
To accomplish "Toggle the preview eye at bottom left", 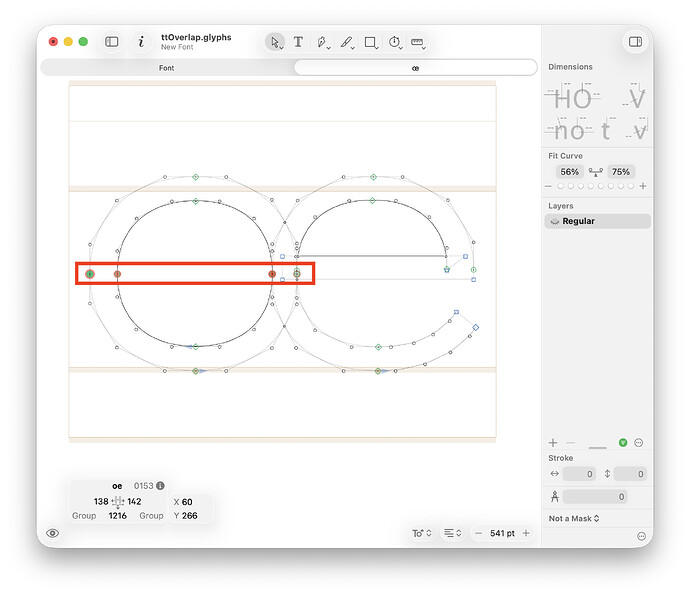I will tap(53, 533).
